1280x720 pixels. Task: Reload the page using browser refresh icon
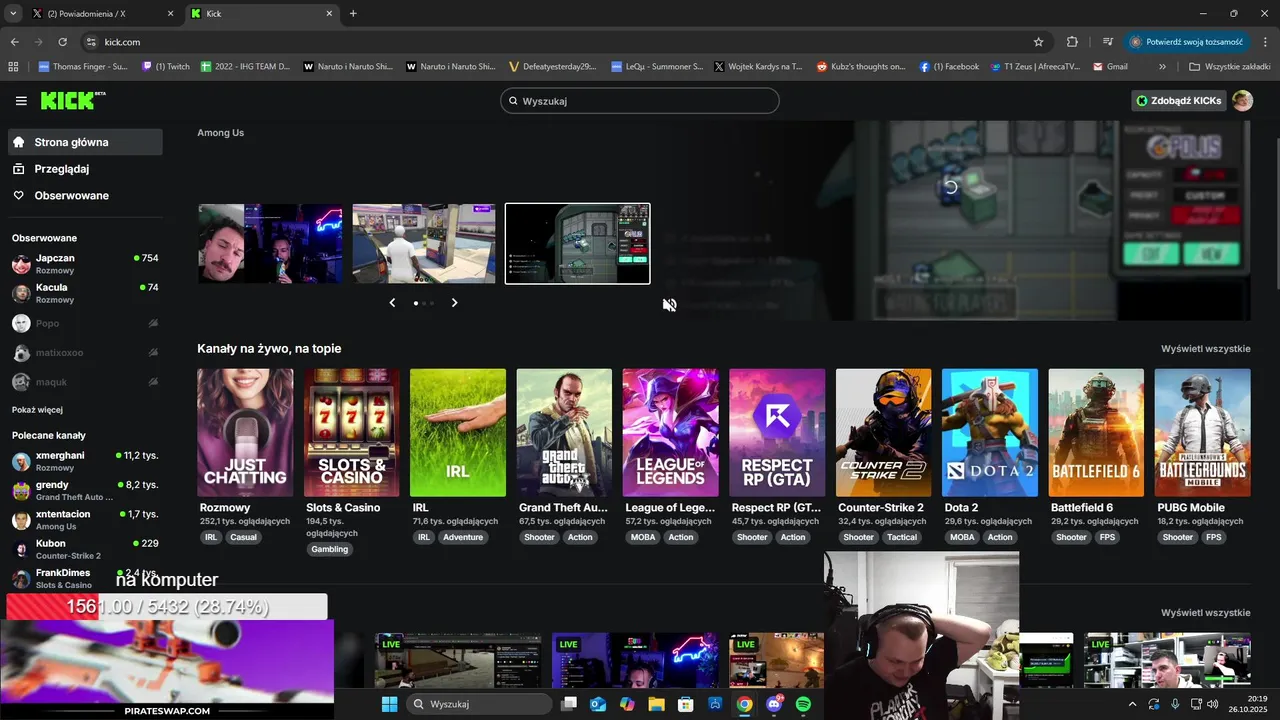tap(63, 42)
